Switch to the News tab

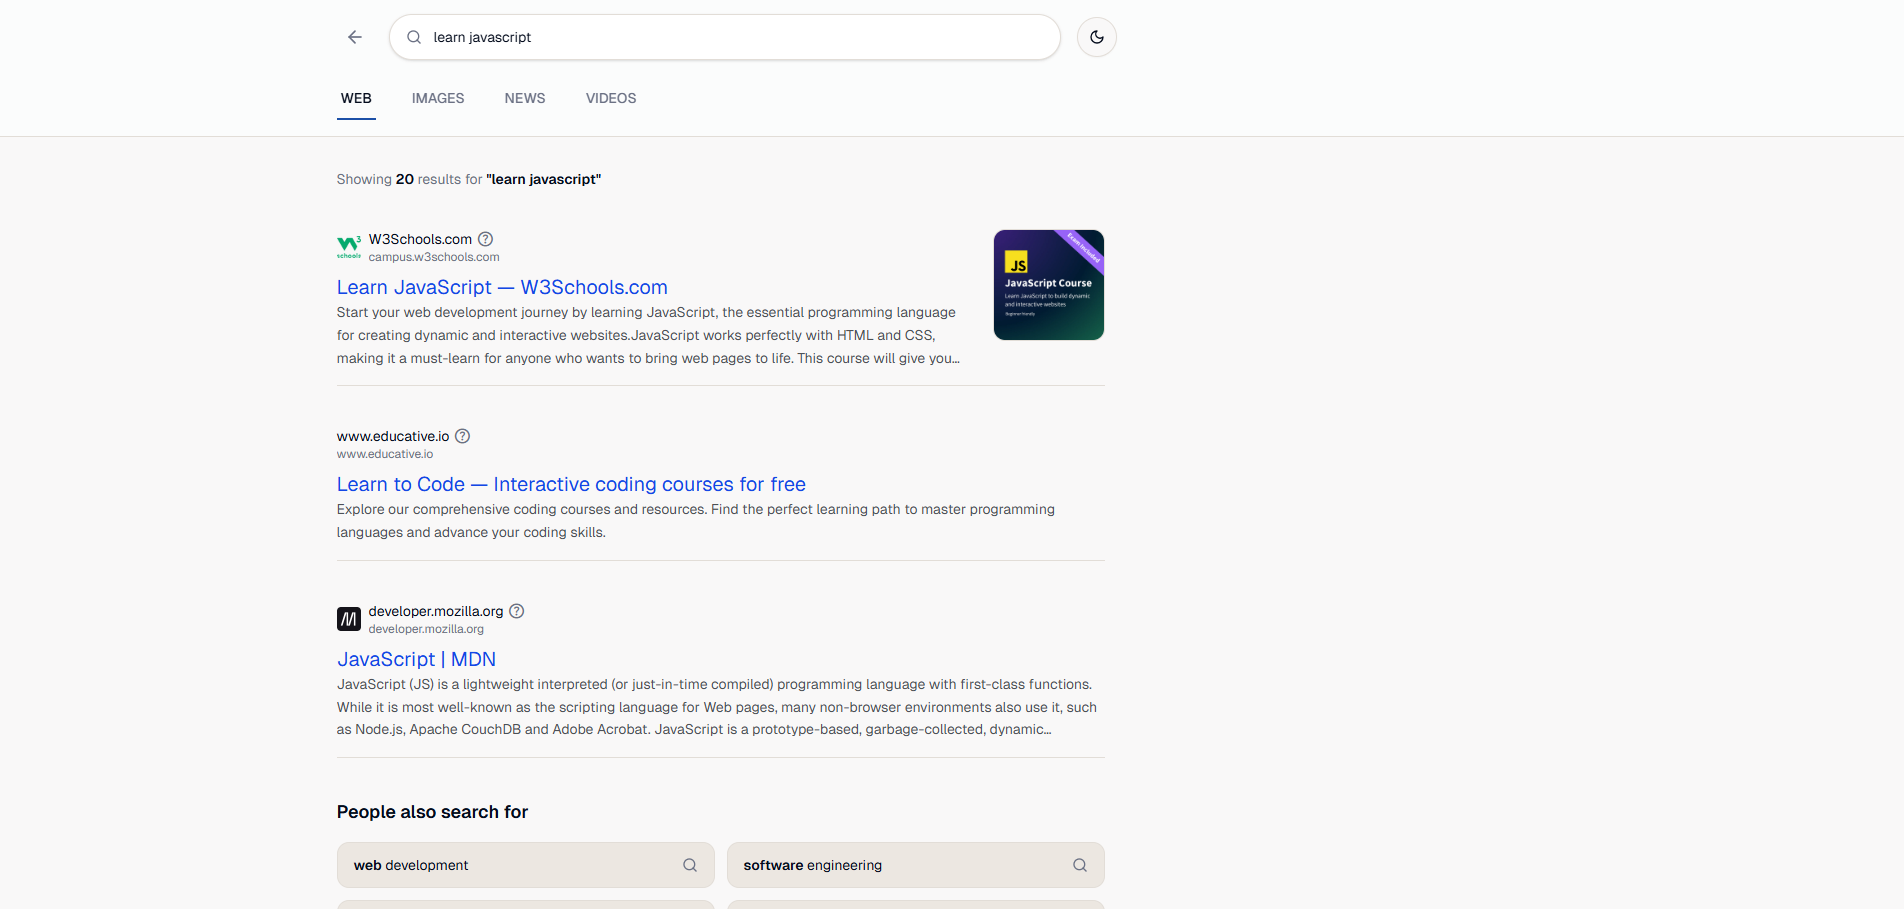[x=525, y=98]
